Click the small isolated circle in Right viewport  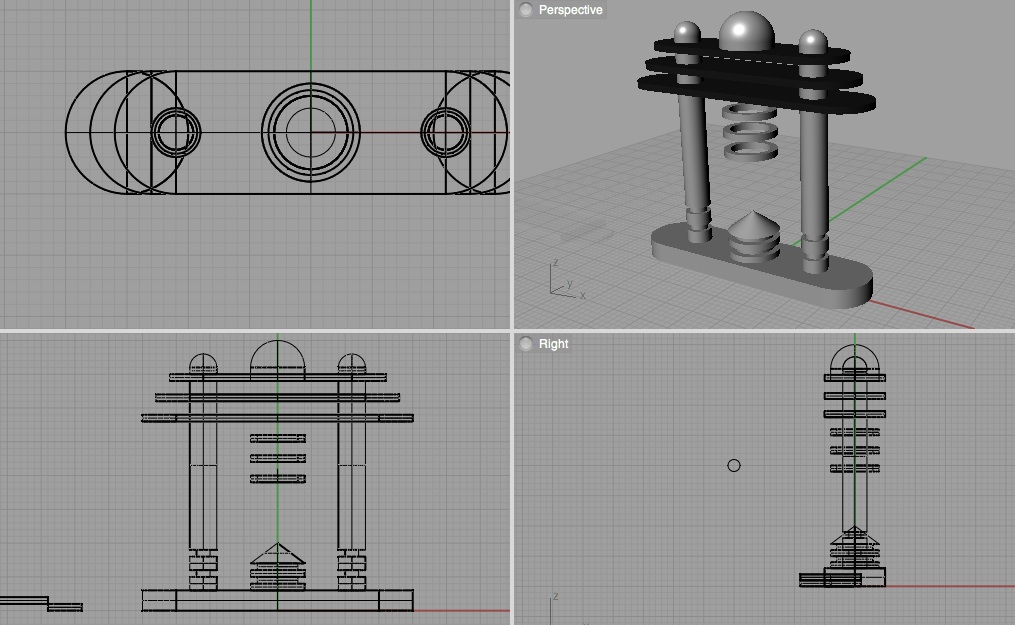click(x=734, y=465)
